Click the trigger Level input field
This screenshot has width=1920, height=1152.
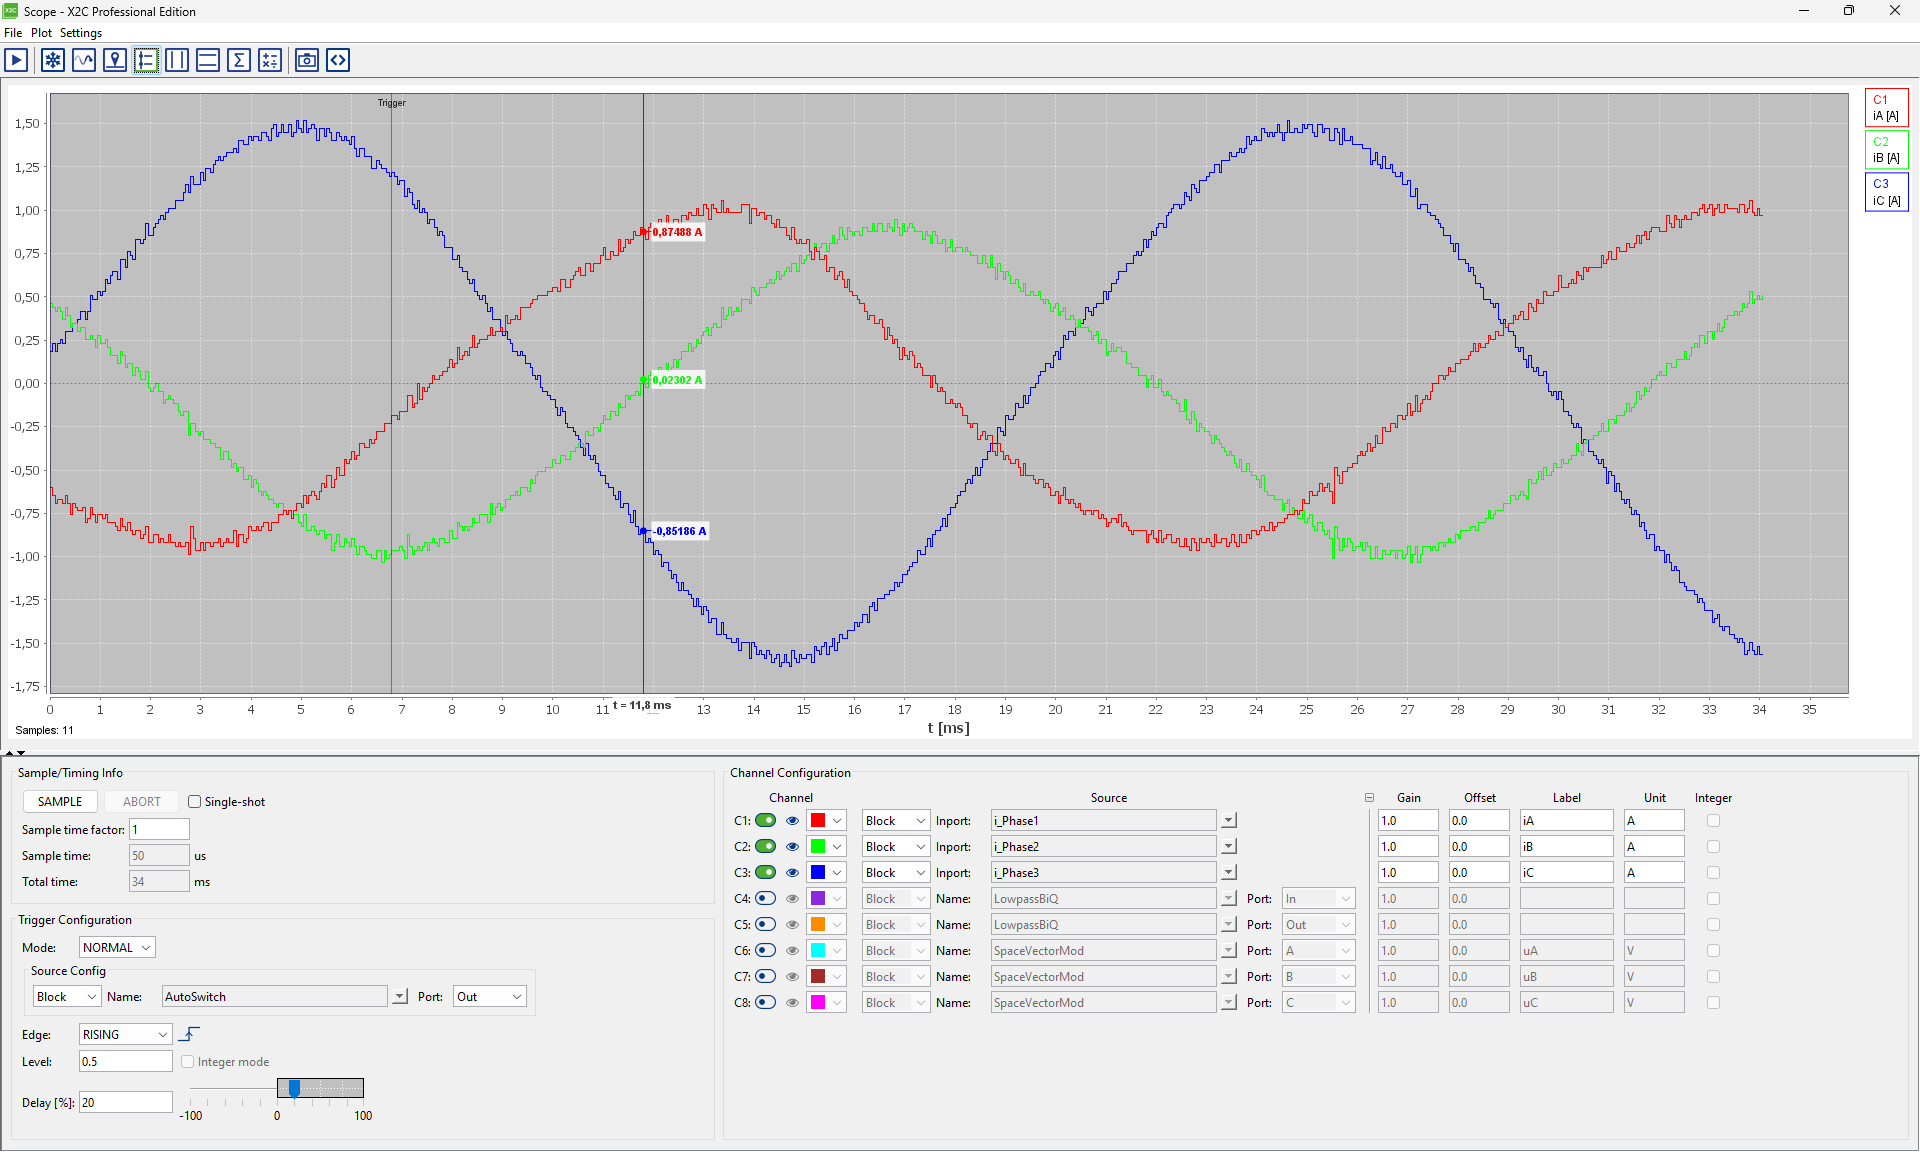[125, 1061]
